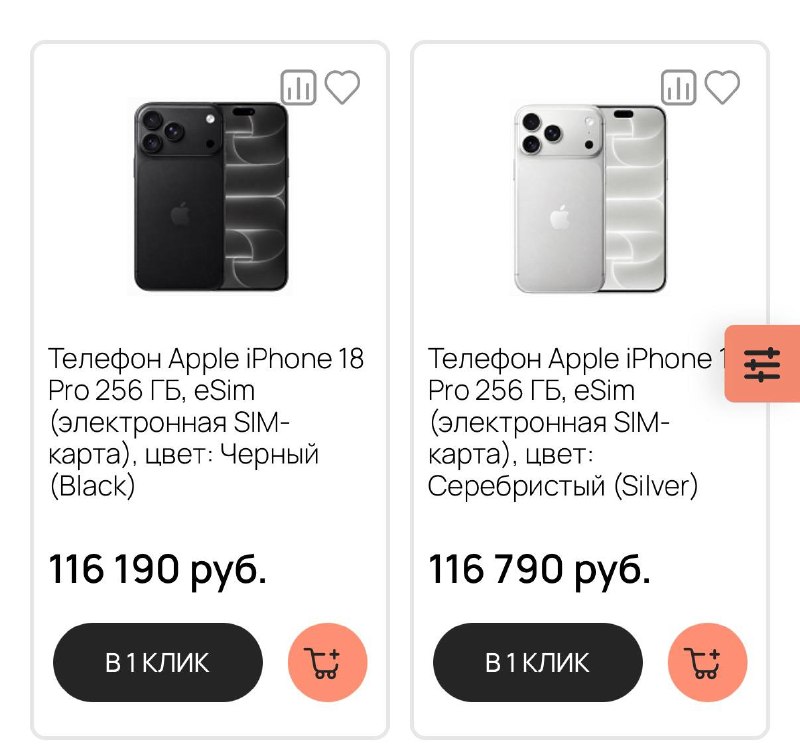The width and height of the screenshot is (800, 752).
Task: Add silver iPhone to comparison list
Action: (x=679, y=87)
